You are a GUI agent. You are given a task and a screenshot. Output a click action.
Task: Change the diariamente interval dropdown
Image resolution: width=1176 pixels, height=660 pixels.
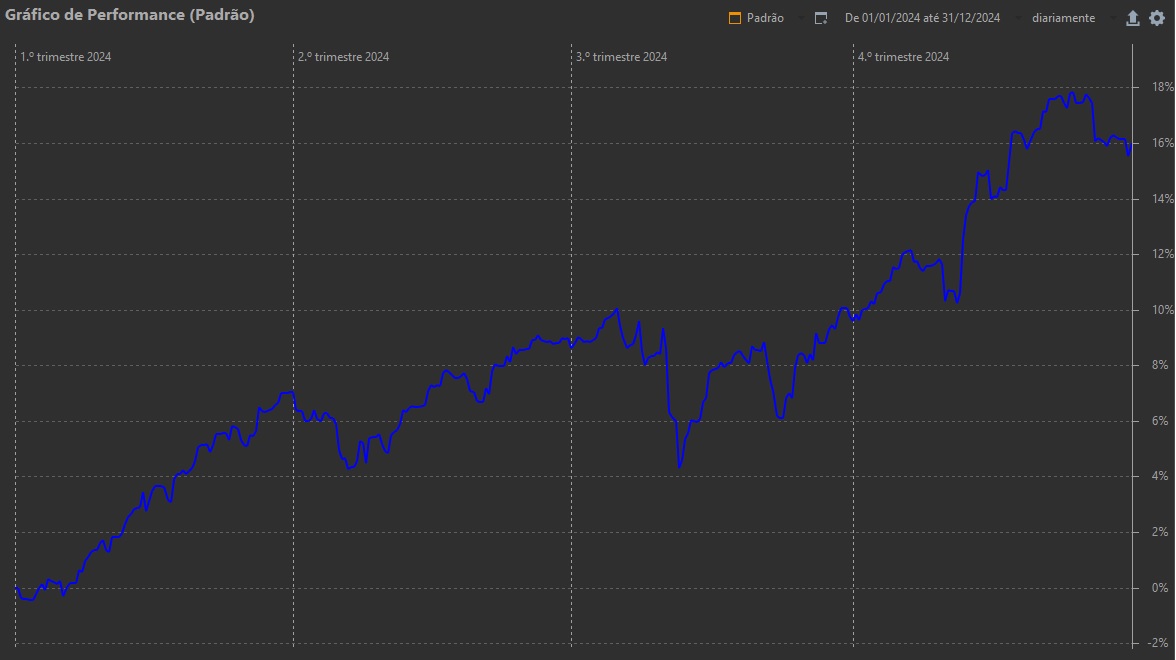click(x=1064, y=18)
